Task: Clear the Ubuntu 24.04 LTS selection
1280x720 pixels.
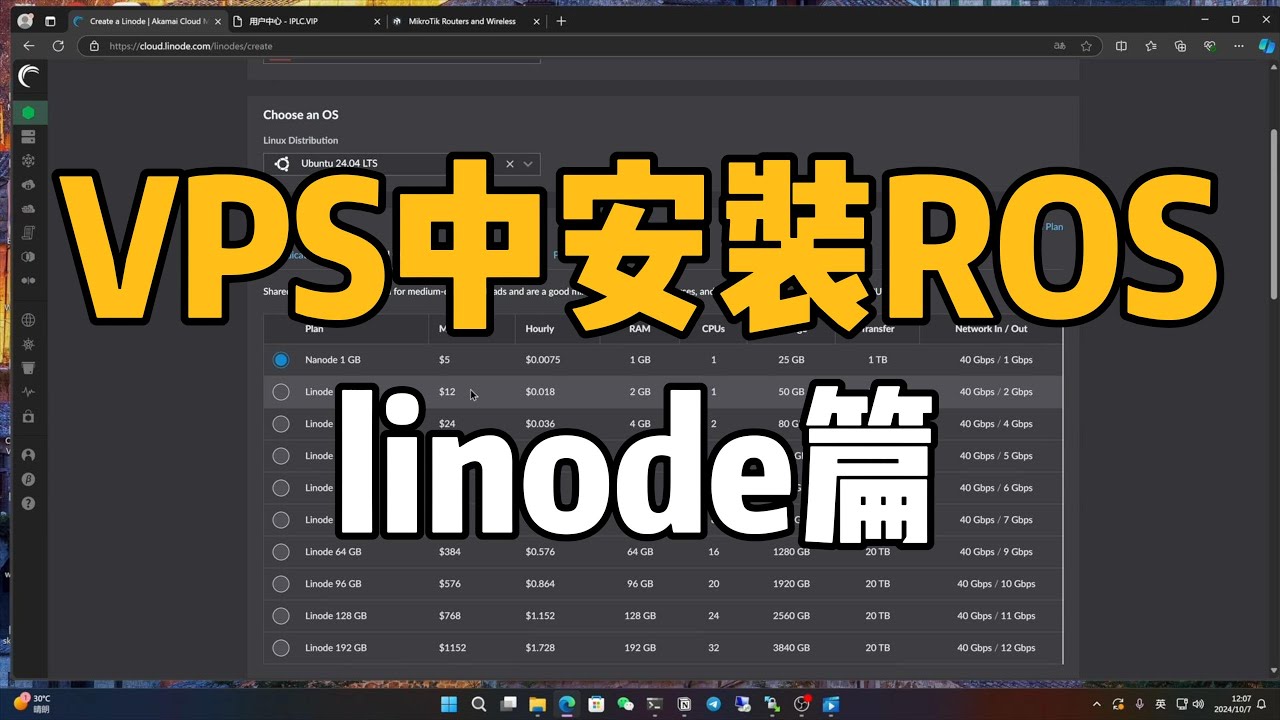Action: [510, 164]
